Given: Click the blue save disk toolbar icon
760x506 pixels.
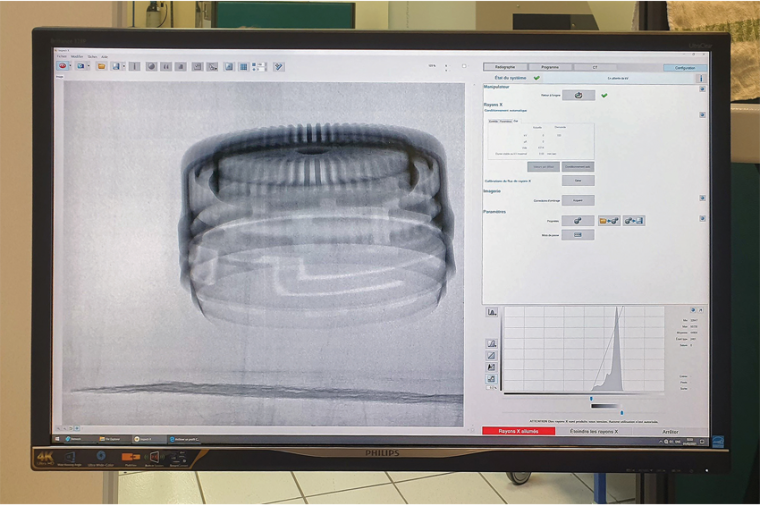Looking at the screenshot, I should 117,67.
